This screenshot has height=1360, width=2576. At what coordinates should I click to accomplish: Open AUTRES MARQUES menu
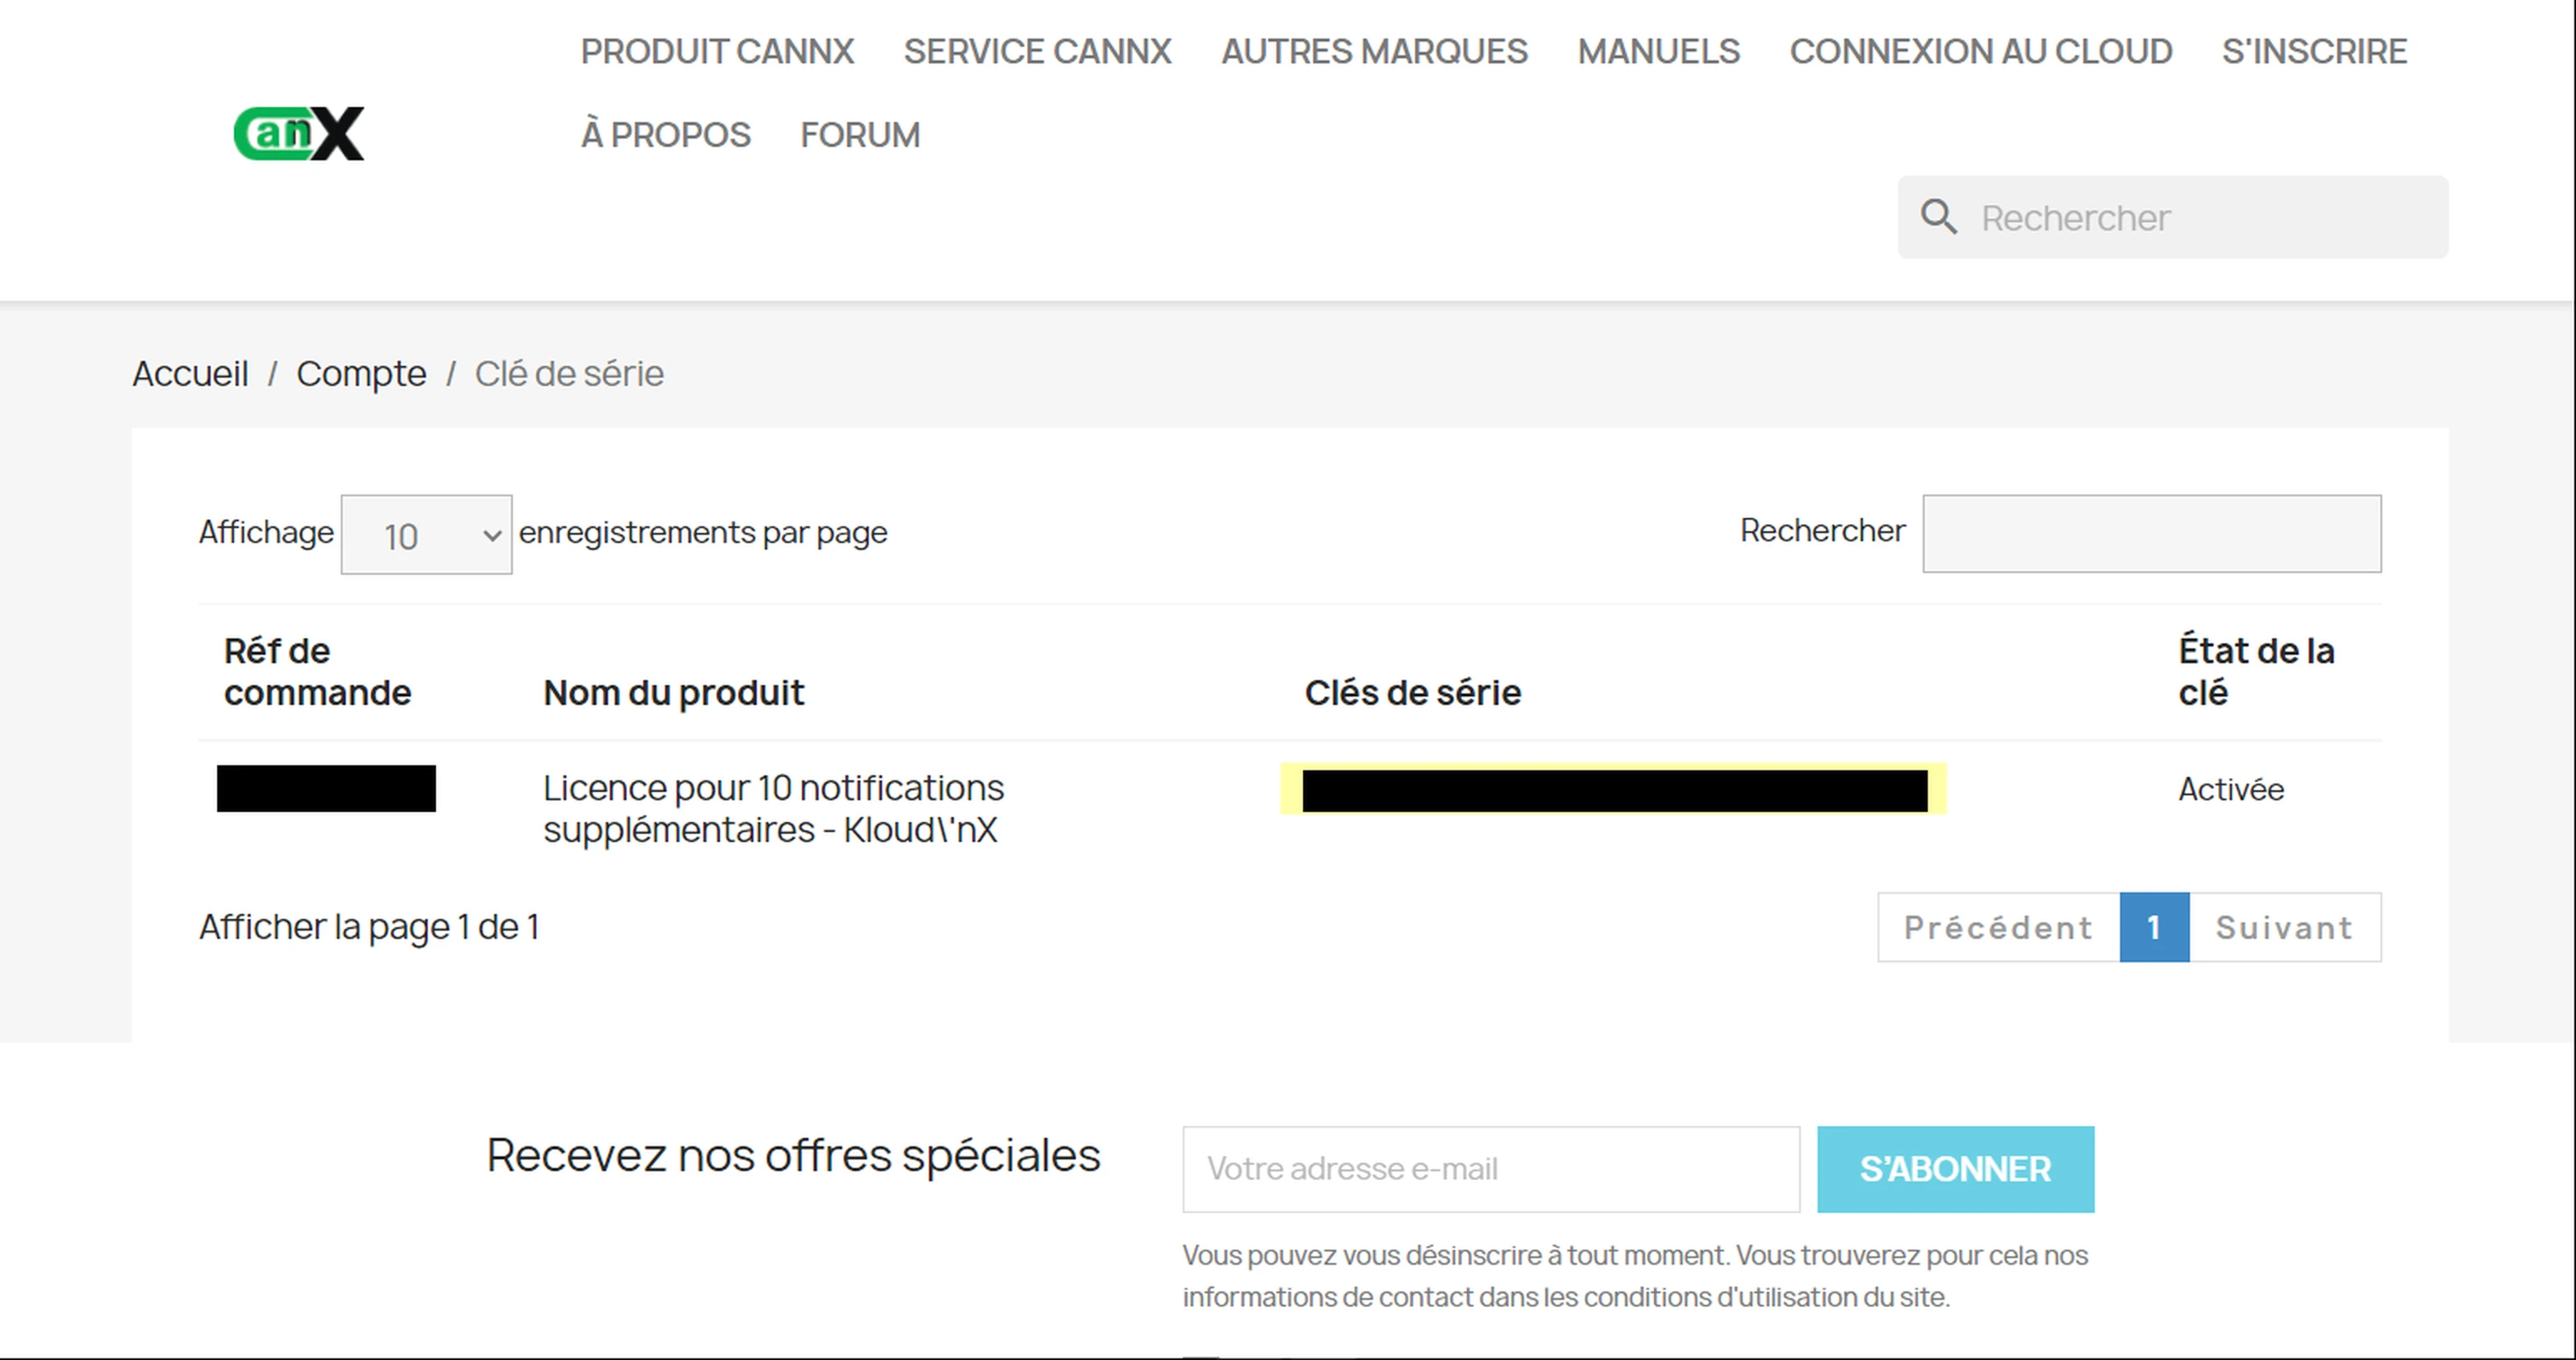[1374, 51]
